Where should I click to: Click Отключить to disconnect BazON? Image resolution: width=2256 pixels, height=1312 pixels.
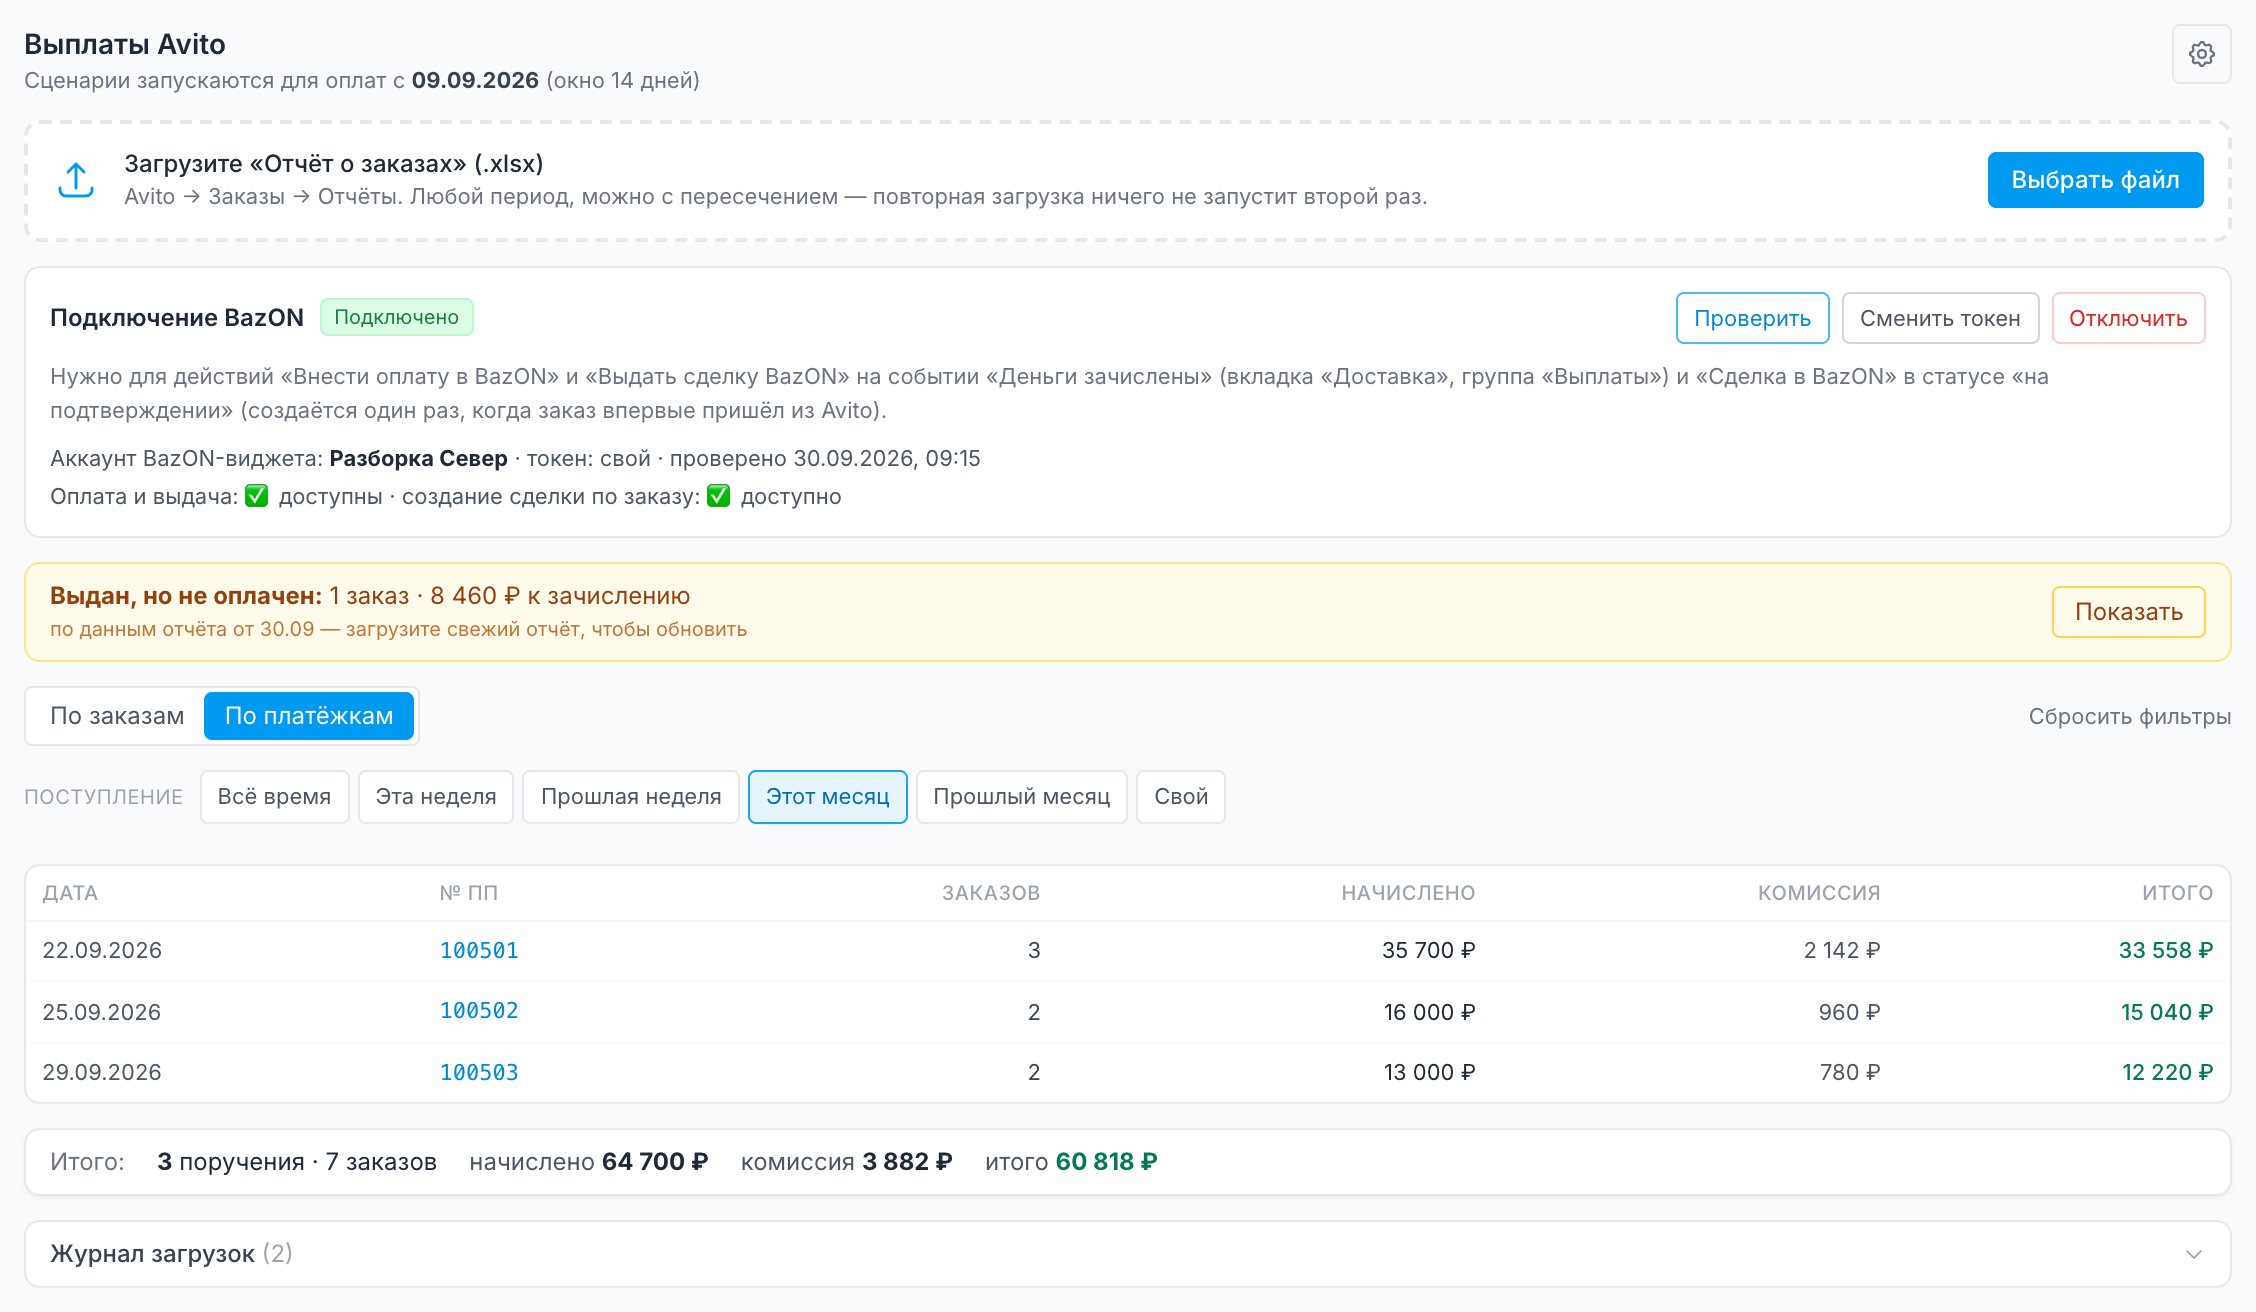(x=2128, y=318)
